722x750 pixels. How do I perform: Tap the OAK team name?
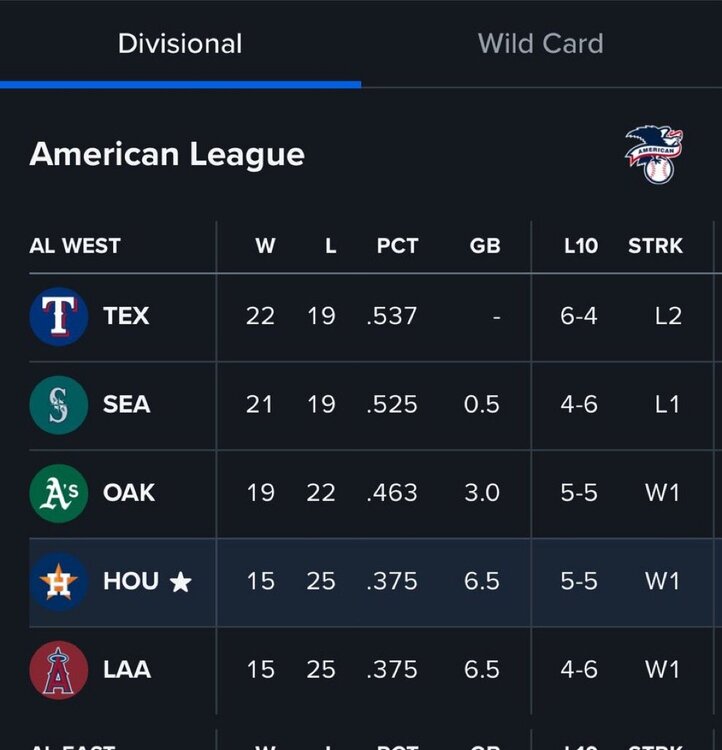tap(129, 493)
